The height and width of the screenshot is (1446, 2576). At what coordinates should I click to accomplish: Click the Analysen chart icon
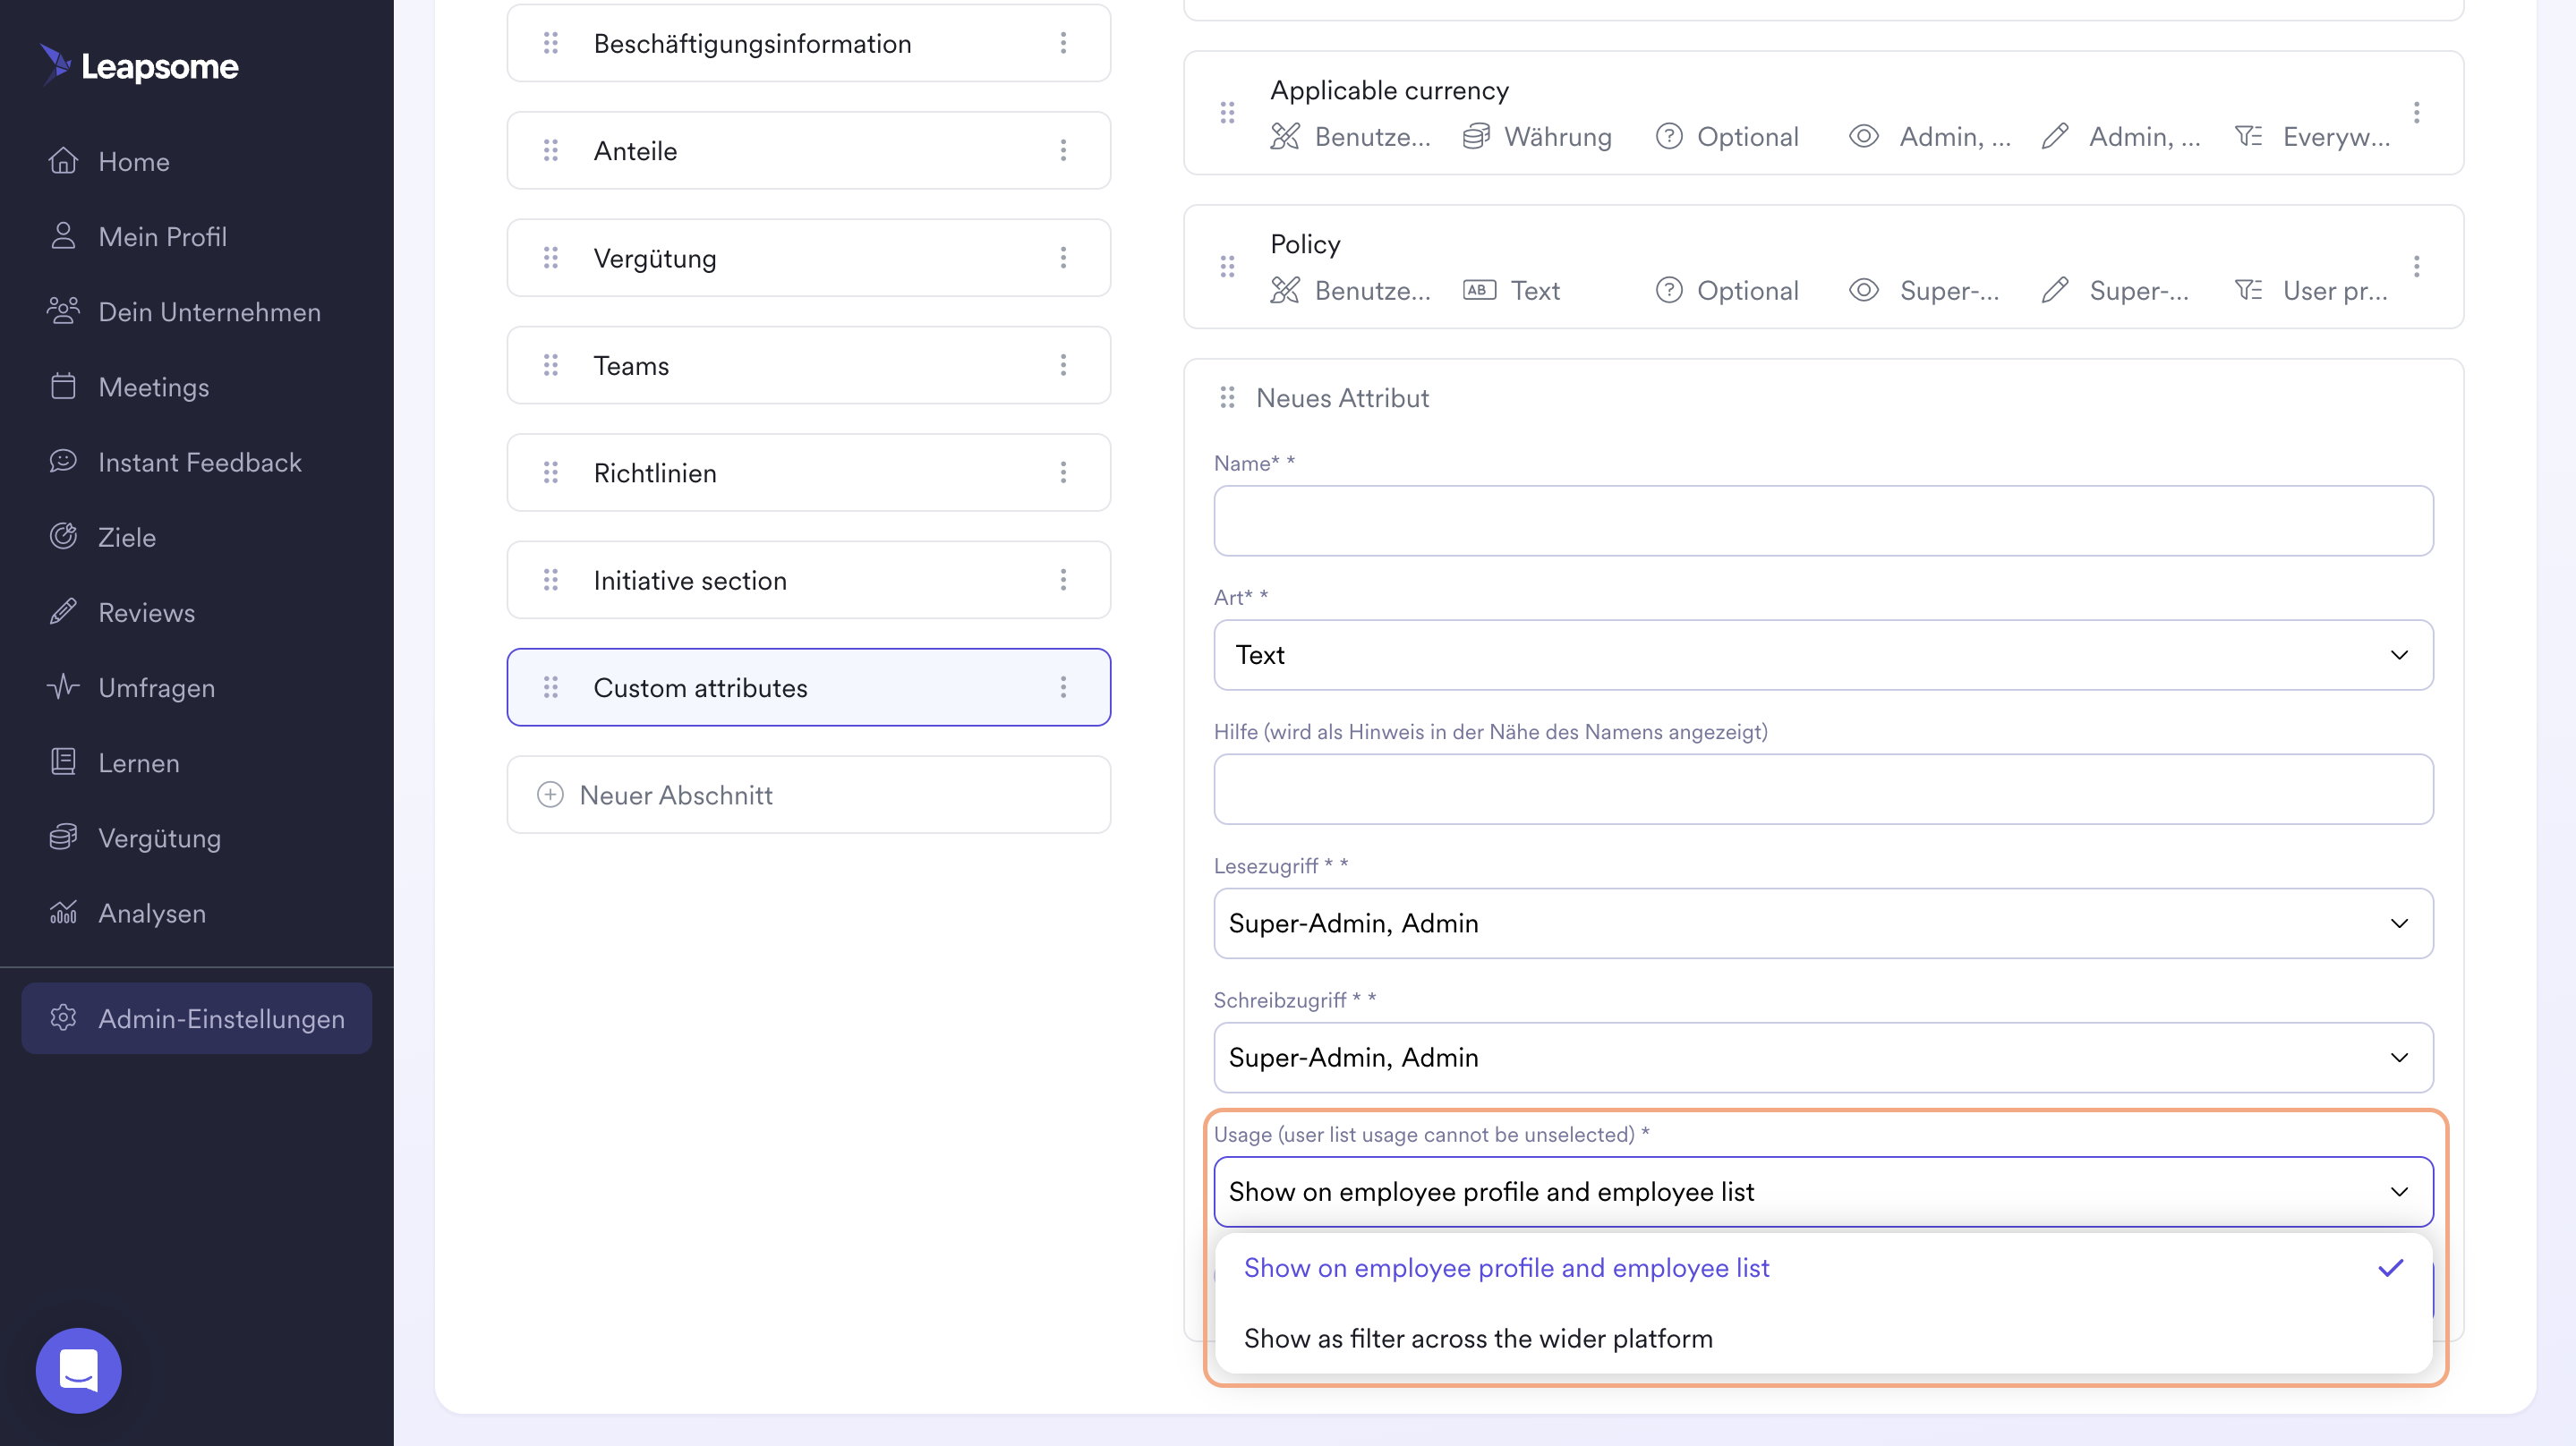point(63,911)
